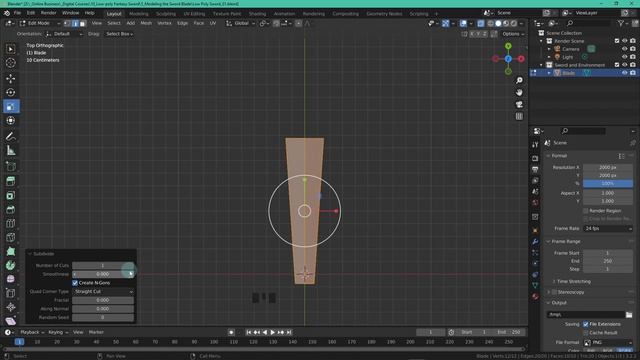Open the Edit Mode dropdown
The width and height of the screenshot is (640, 360).
tap(40, 23)
